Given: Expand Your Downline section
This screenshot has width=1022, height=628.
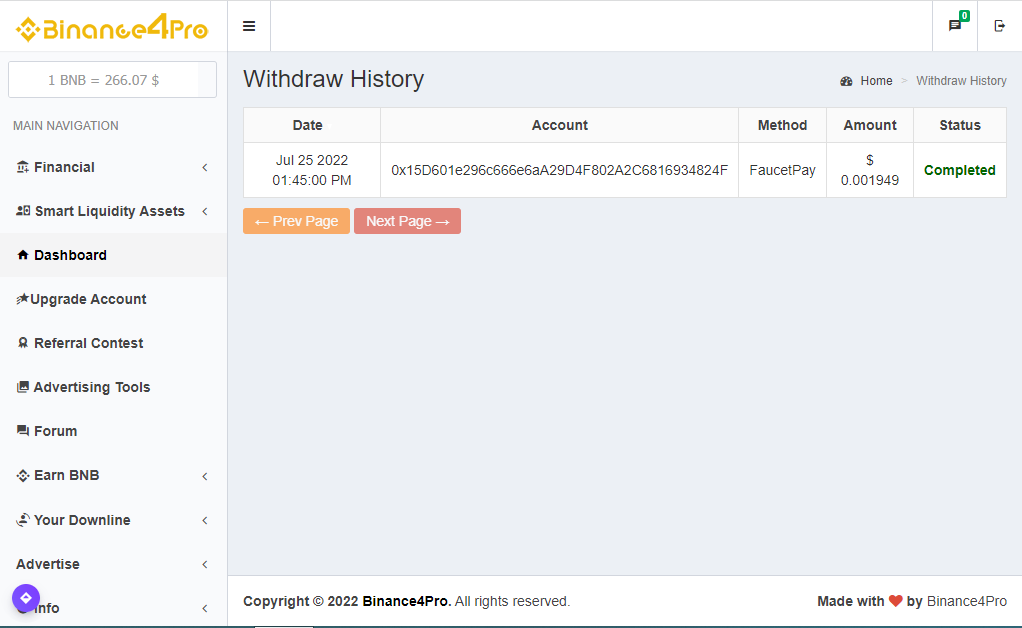Looking at the screenshot, I should coord(205,520).
